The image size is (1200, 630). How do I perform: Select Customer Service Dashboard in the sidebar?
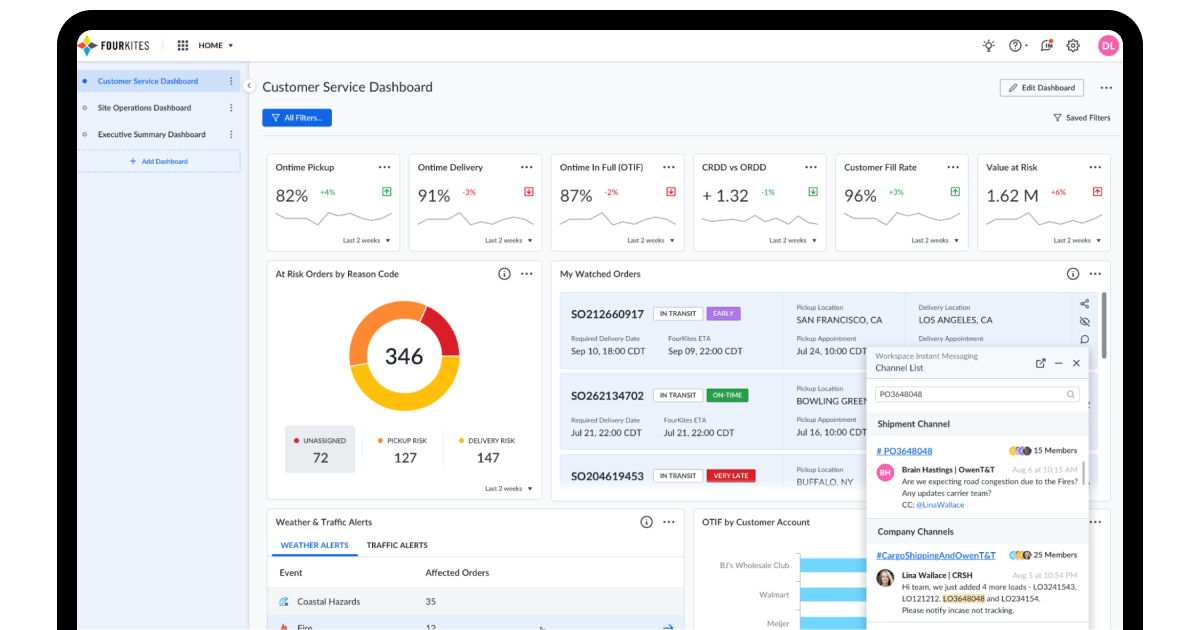[148, 81]
